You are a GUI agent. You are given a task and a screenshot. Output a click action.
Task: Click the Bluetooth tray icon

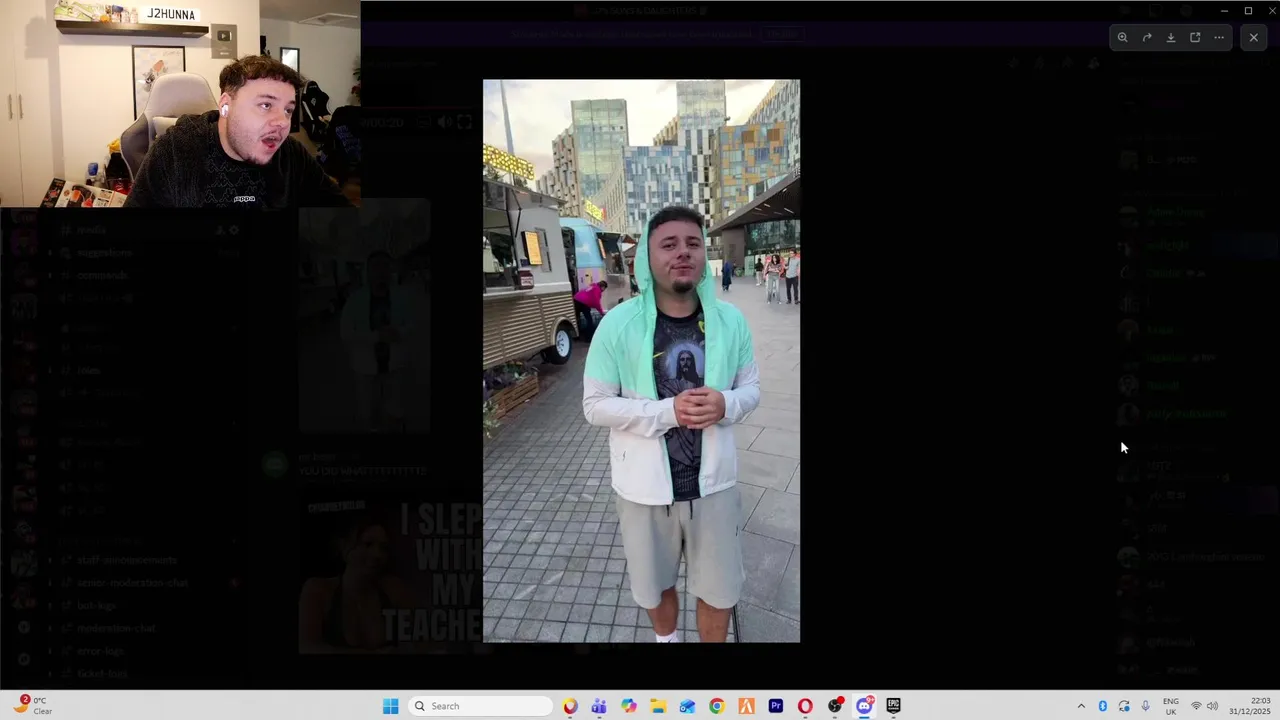[1103, 706]
